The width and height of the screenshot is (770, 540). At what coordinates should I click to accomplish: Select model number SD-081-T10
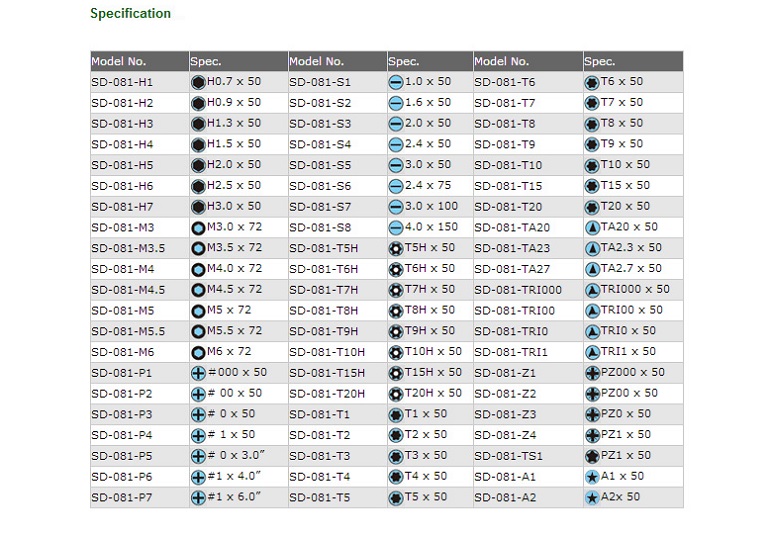[508, 165]
